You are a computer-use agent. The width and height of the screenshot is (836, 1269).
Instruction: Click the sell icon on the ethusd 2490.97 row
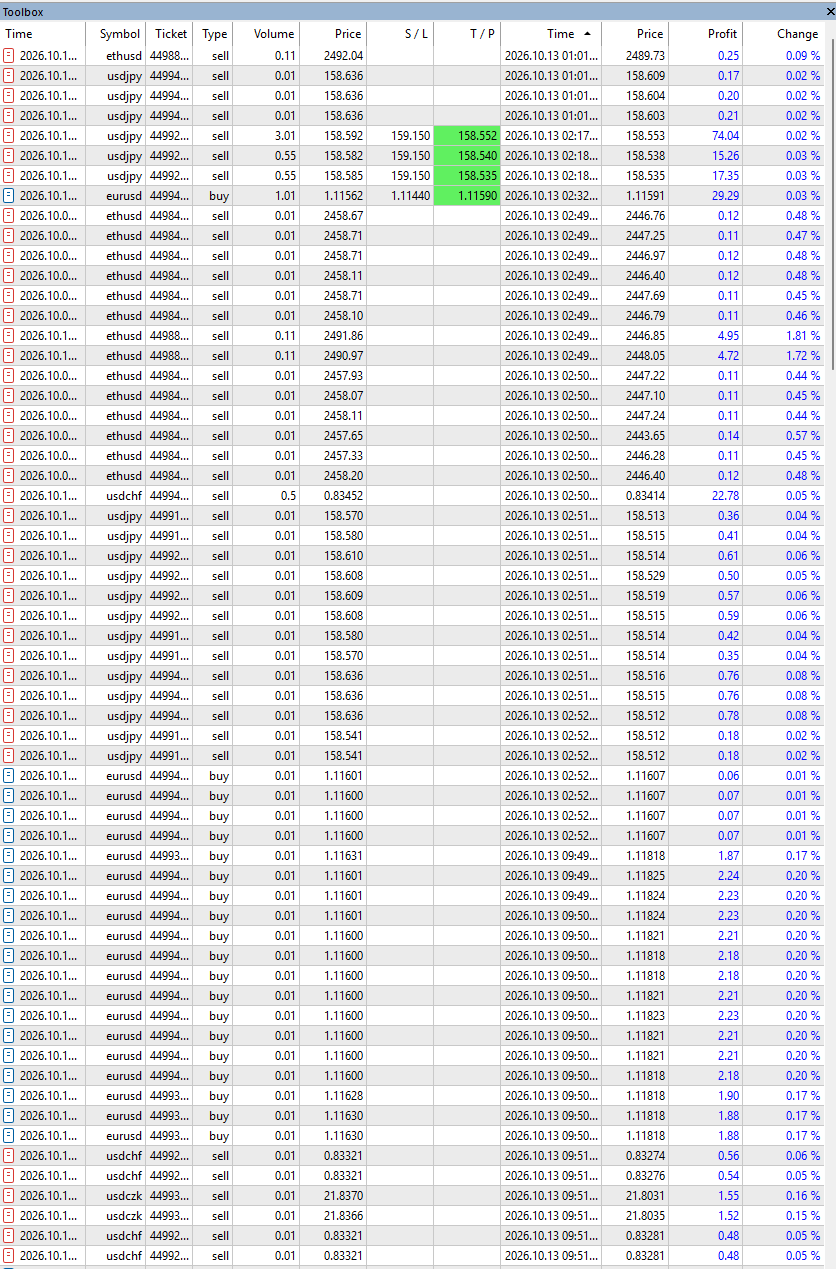tap(9, 356)
